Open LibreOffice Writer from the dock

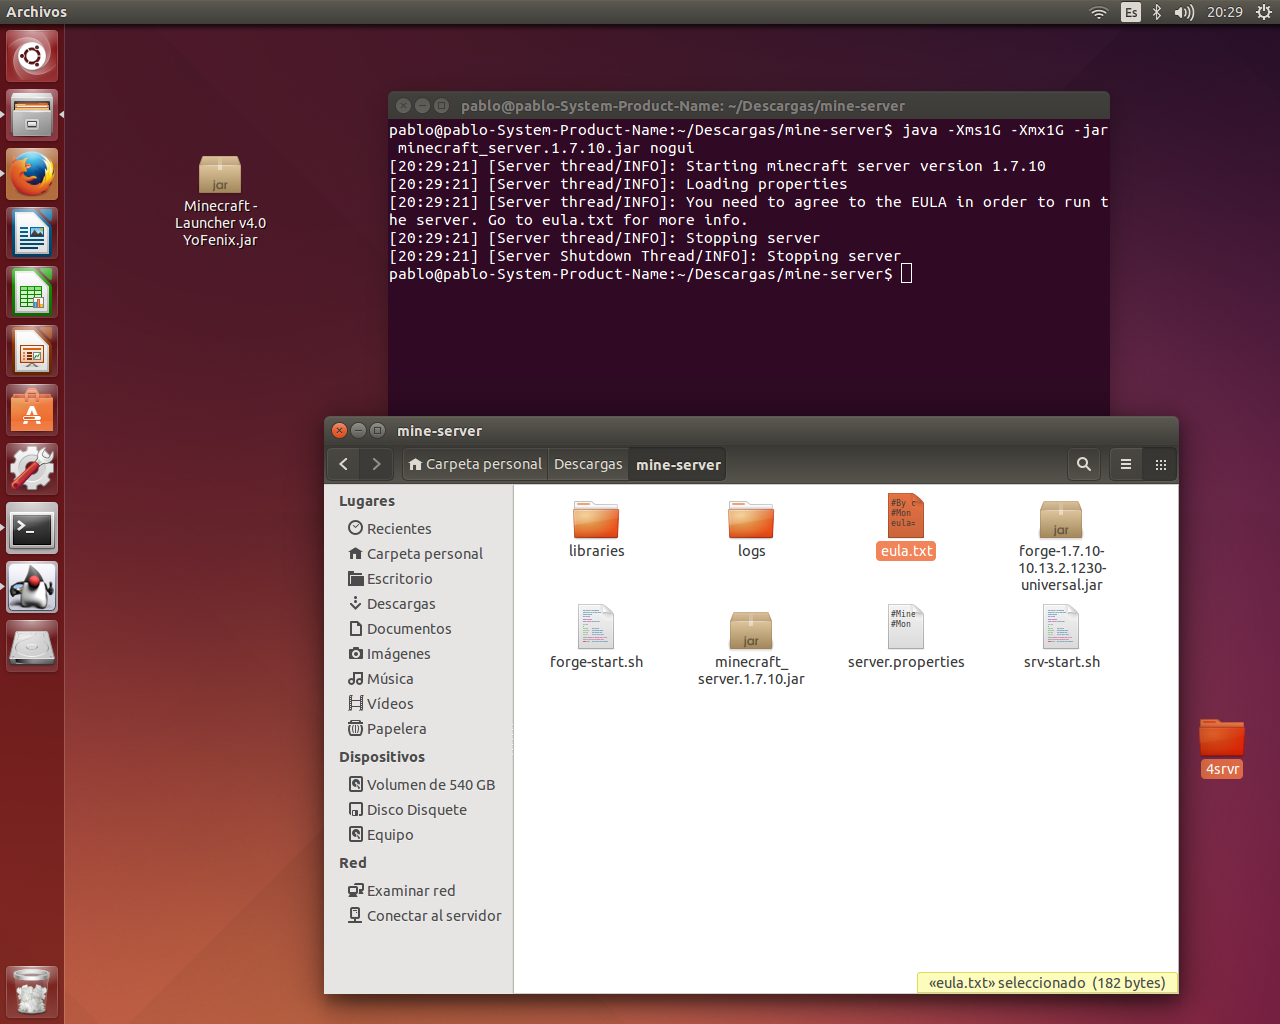(x=32, y=233)
